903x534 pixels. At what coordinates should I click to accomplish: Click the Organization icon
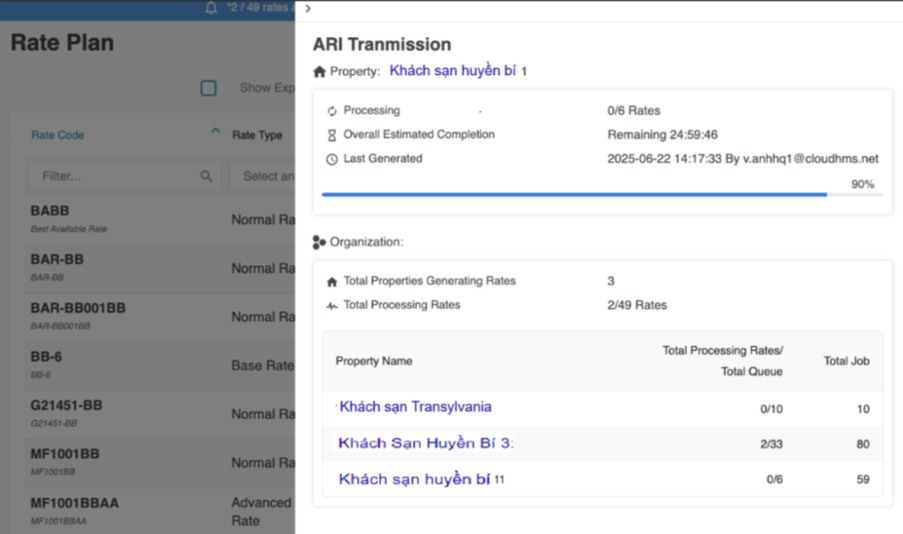[x=319, y=242]
